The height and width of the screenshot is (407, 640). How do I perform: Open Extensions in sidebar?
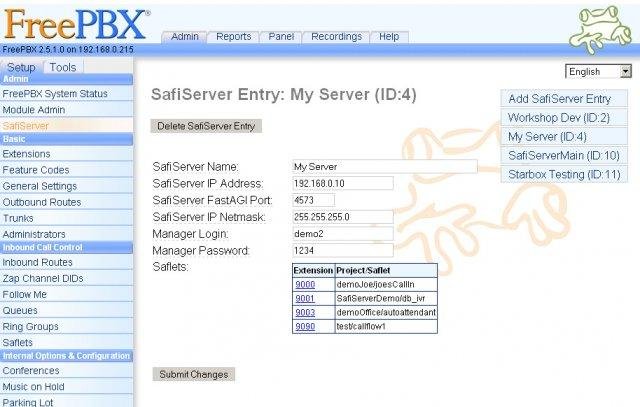(x=67, y=154)
